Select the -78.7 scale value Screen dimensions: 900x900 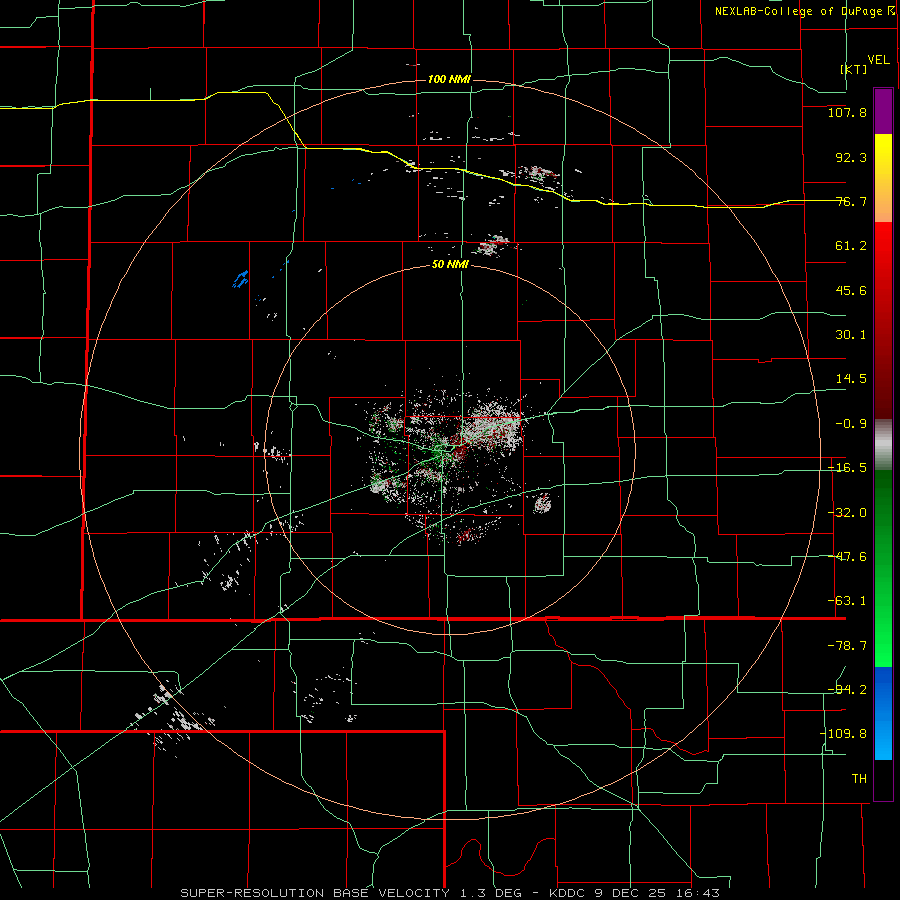pyautogui.click(x=847, y=646)
